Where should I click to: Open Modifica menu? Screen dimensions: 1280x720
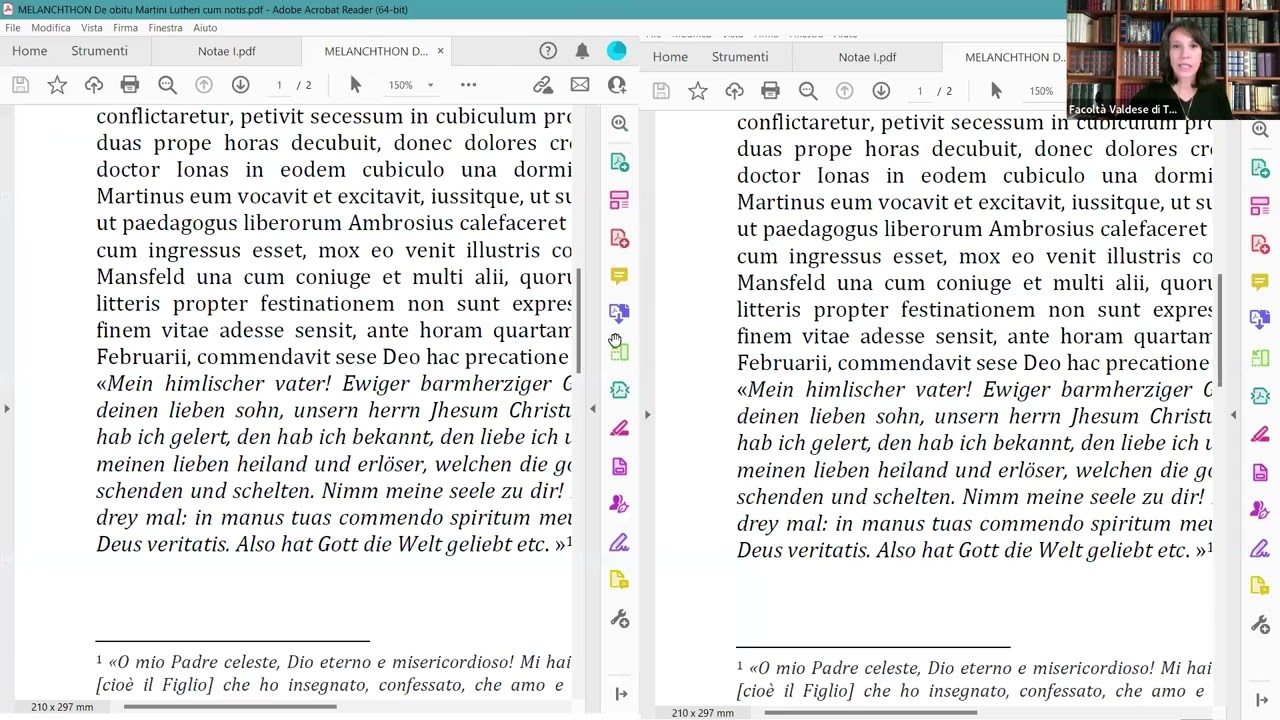coord(50,28)
